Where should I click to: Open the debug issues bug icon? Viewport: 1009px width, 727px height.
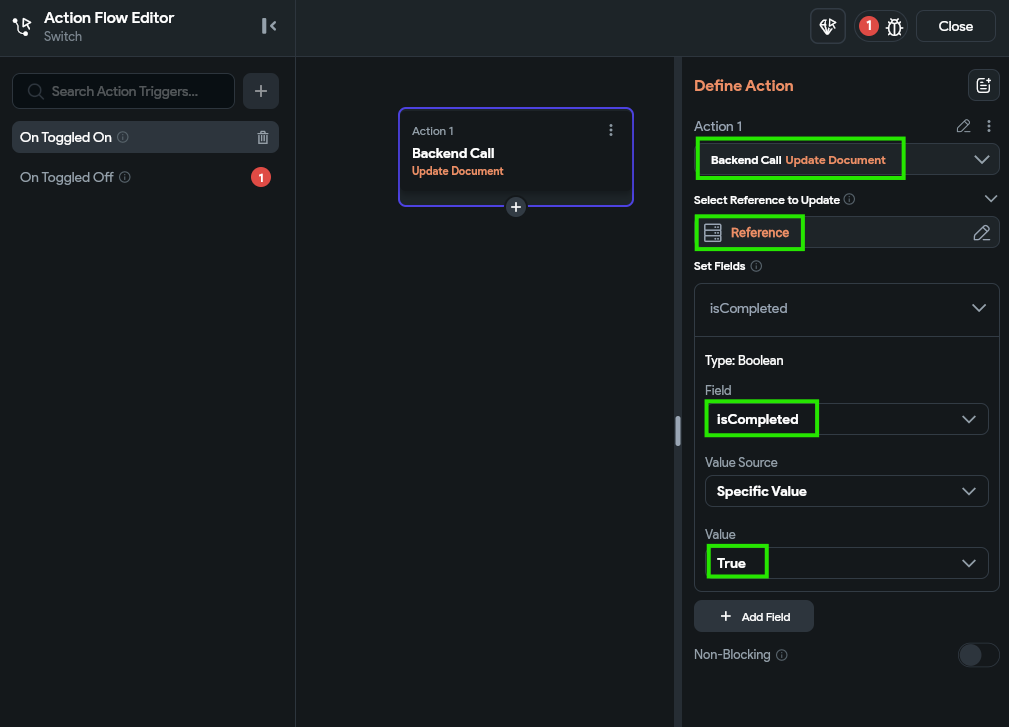pyautogui.click(x=894, y=27)
